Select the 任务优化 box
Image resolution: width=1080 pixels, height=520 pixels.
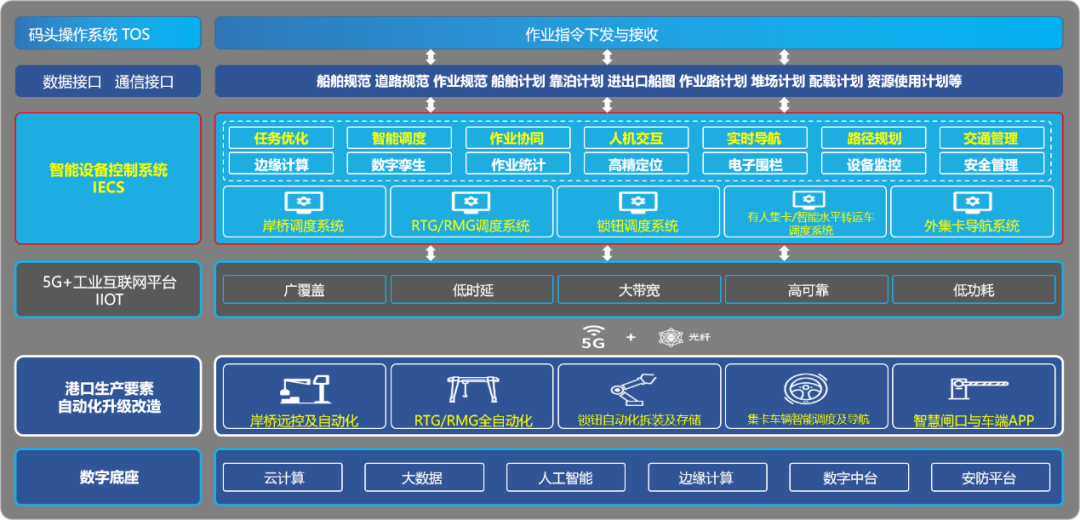coord(281,138)
